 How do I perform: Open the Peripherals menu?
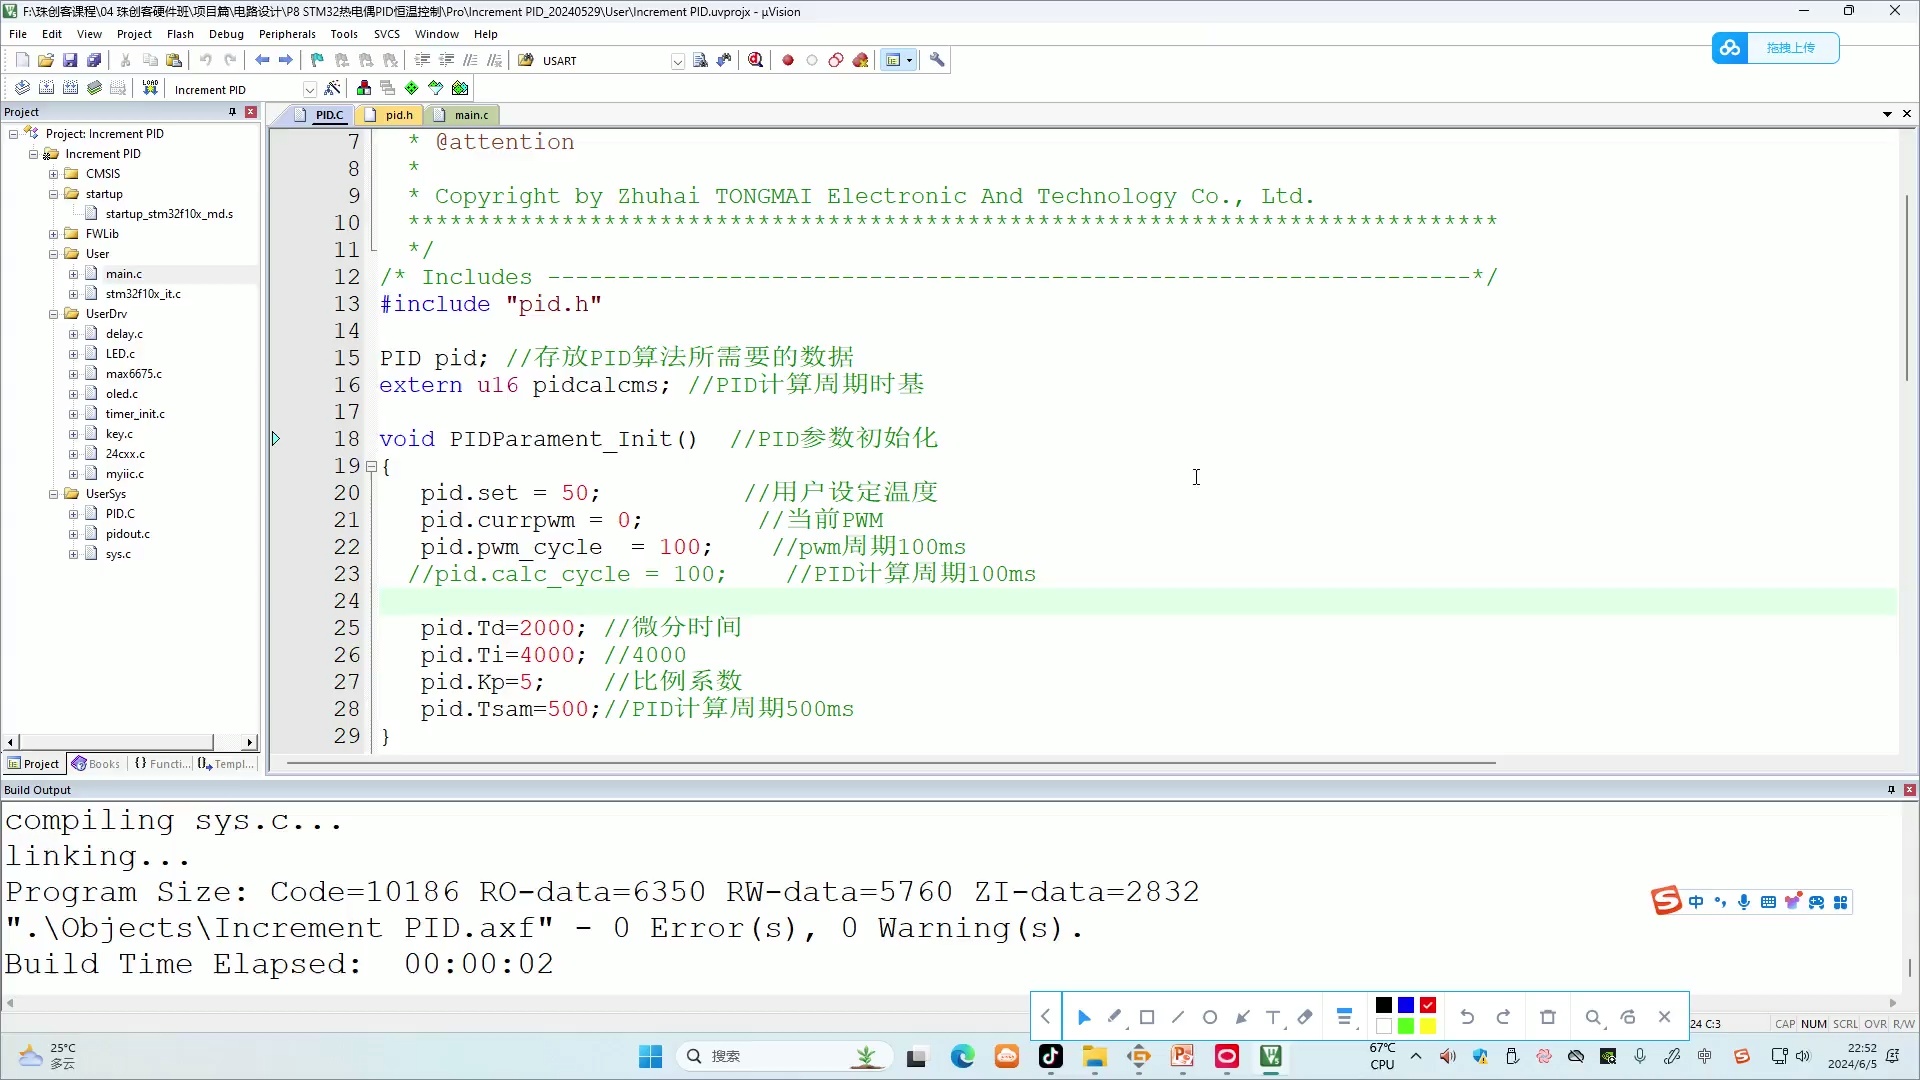[287, 33]
